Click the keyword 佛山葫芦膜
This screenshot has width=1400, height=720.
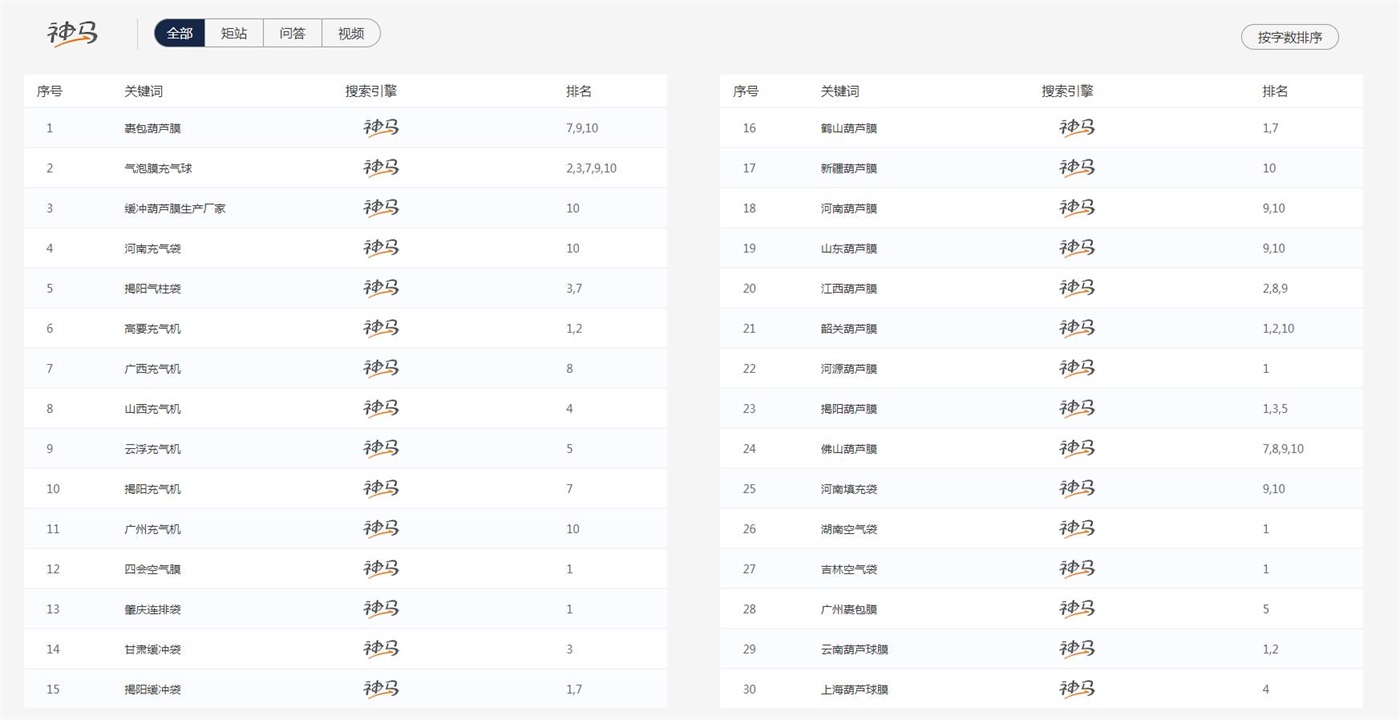(x=848, y=449)
